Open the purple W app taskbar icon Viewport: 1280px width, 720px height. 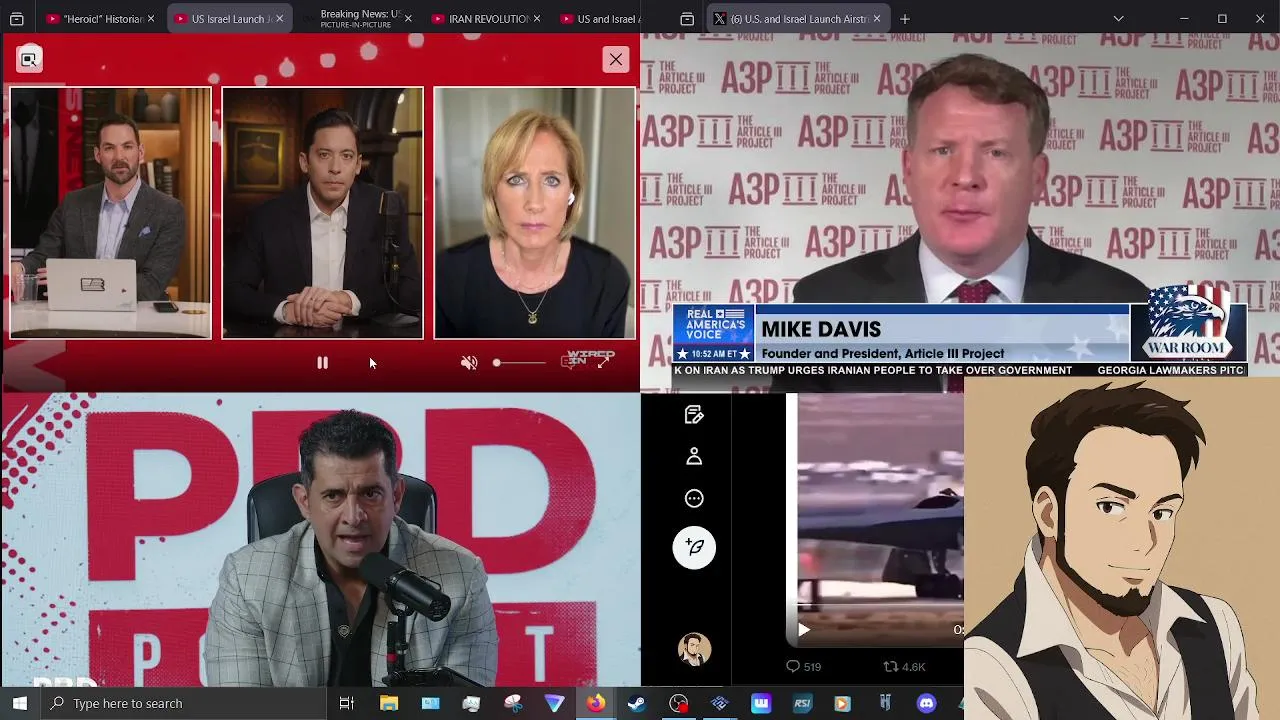click(x=761, y=703)
